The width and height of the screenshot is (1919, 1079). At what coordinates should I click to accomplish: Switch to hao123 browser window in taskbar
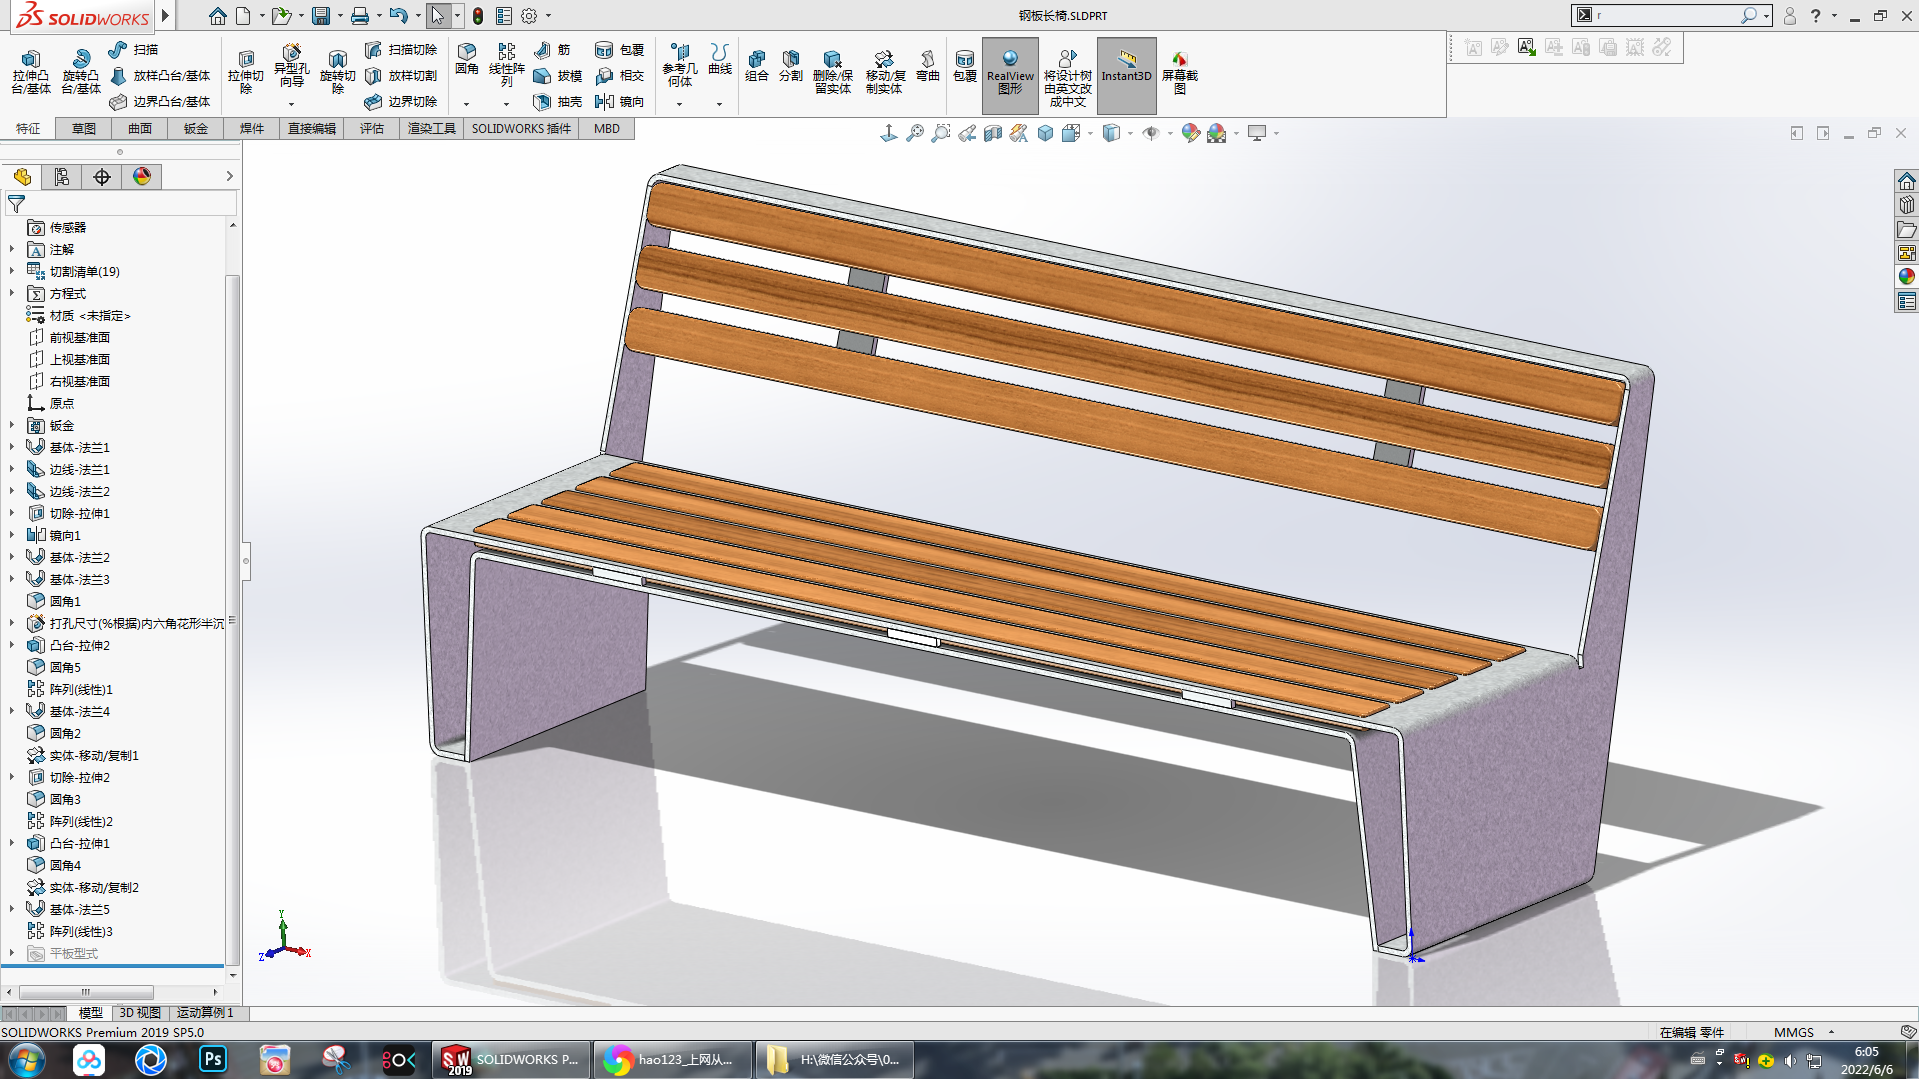pyautogui.click(x=673, y=1059)
